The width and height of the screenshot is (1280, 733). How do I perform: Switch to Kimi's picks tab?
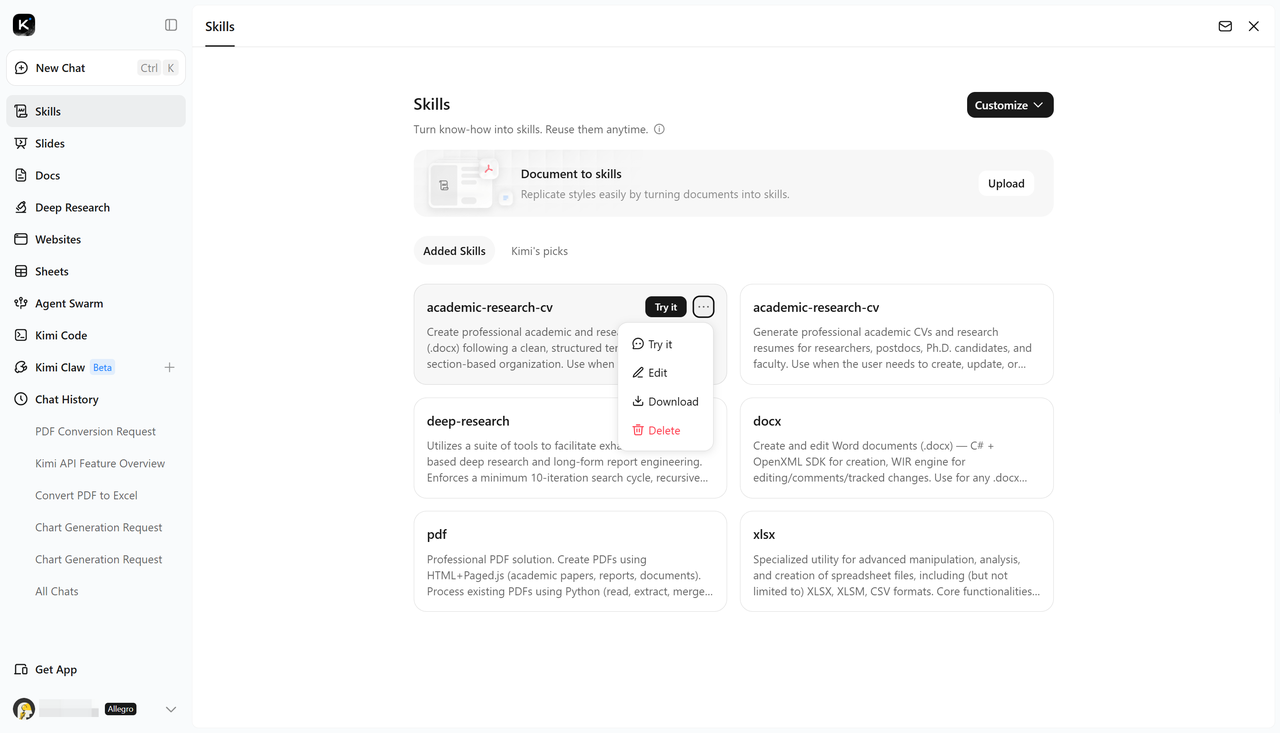point(539,251)
